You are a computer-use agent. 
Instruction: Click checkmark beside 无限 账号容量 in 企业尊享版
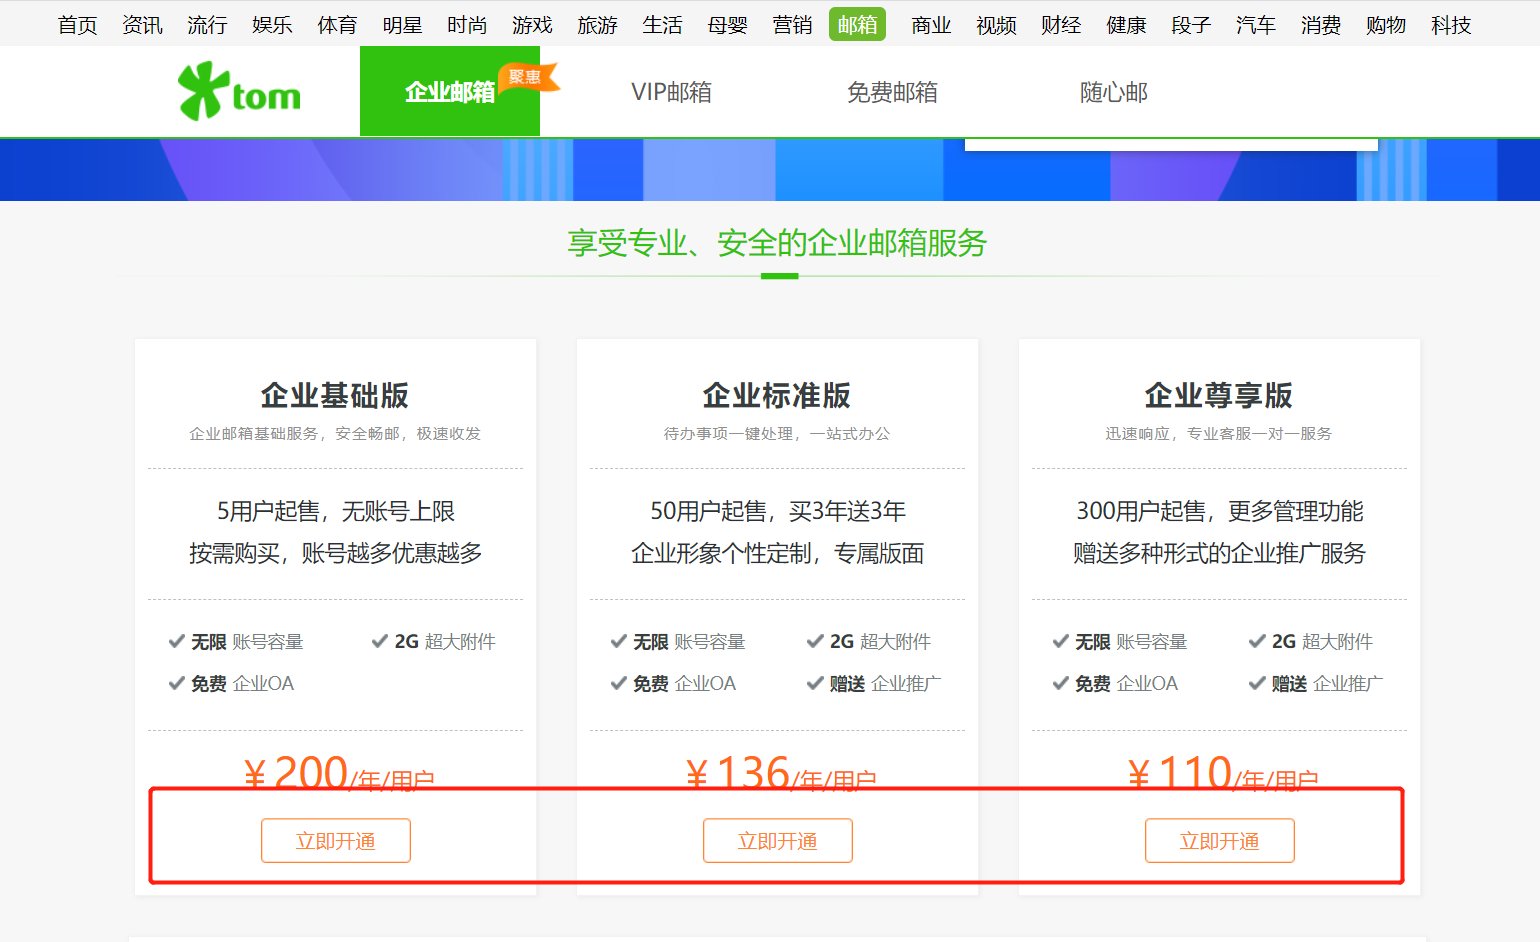click(1060, 641)
